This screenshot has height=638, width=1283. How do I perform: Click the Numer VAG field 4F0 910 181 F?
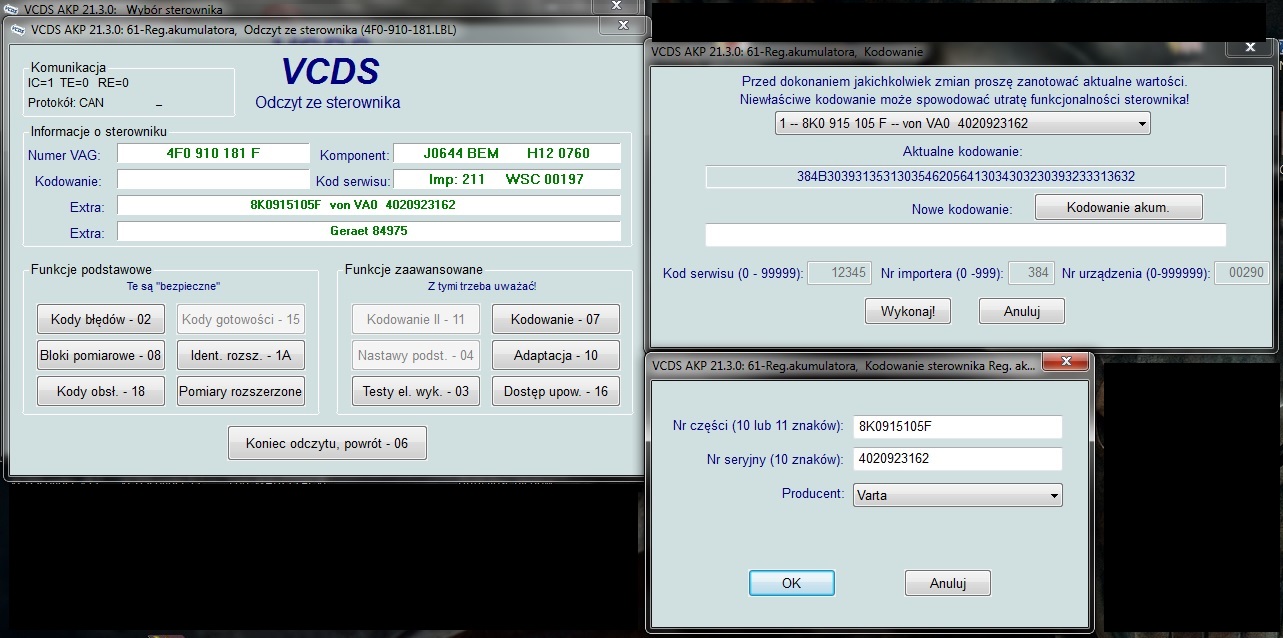[214, 153]
